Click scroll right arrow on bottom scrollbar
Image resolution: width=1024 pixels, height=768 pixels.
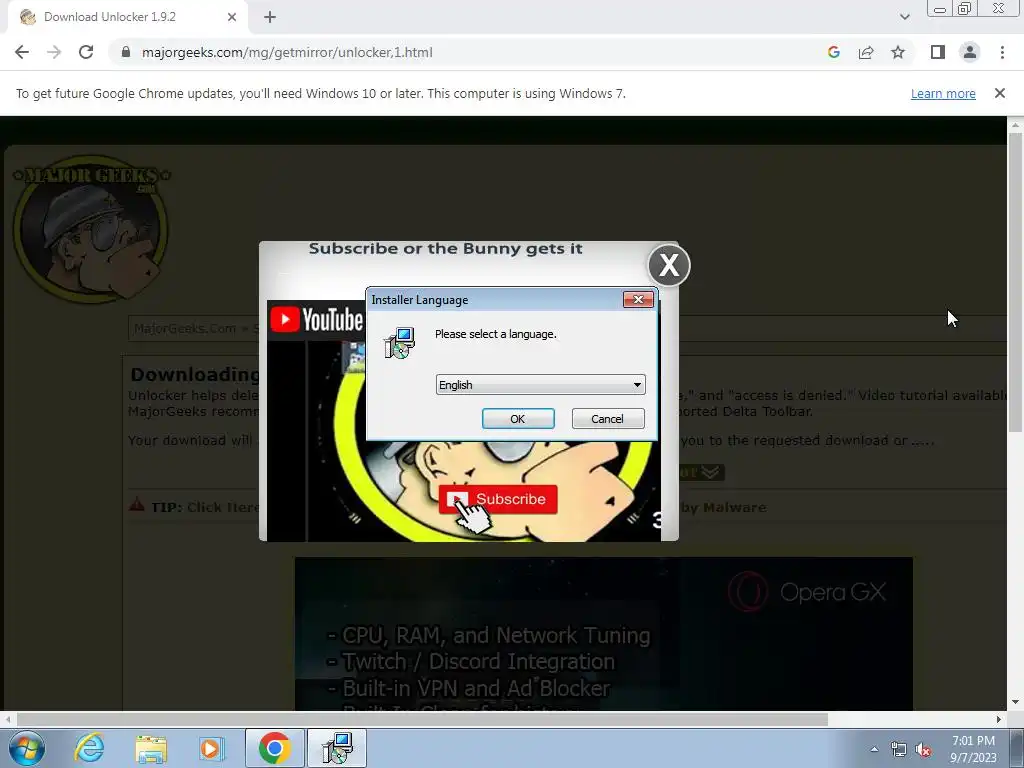(x=999, y=720)
